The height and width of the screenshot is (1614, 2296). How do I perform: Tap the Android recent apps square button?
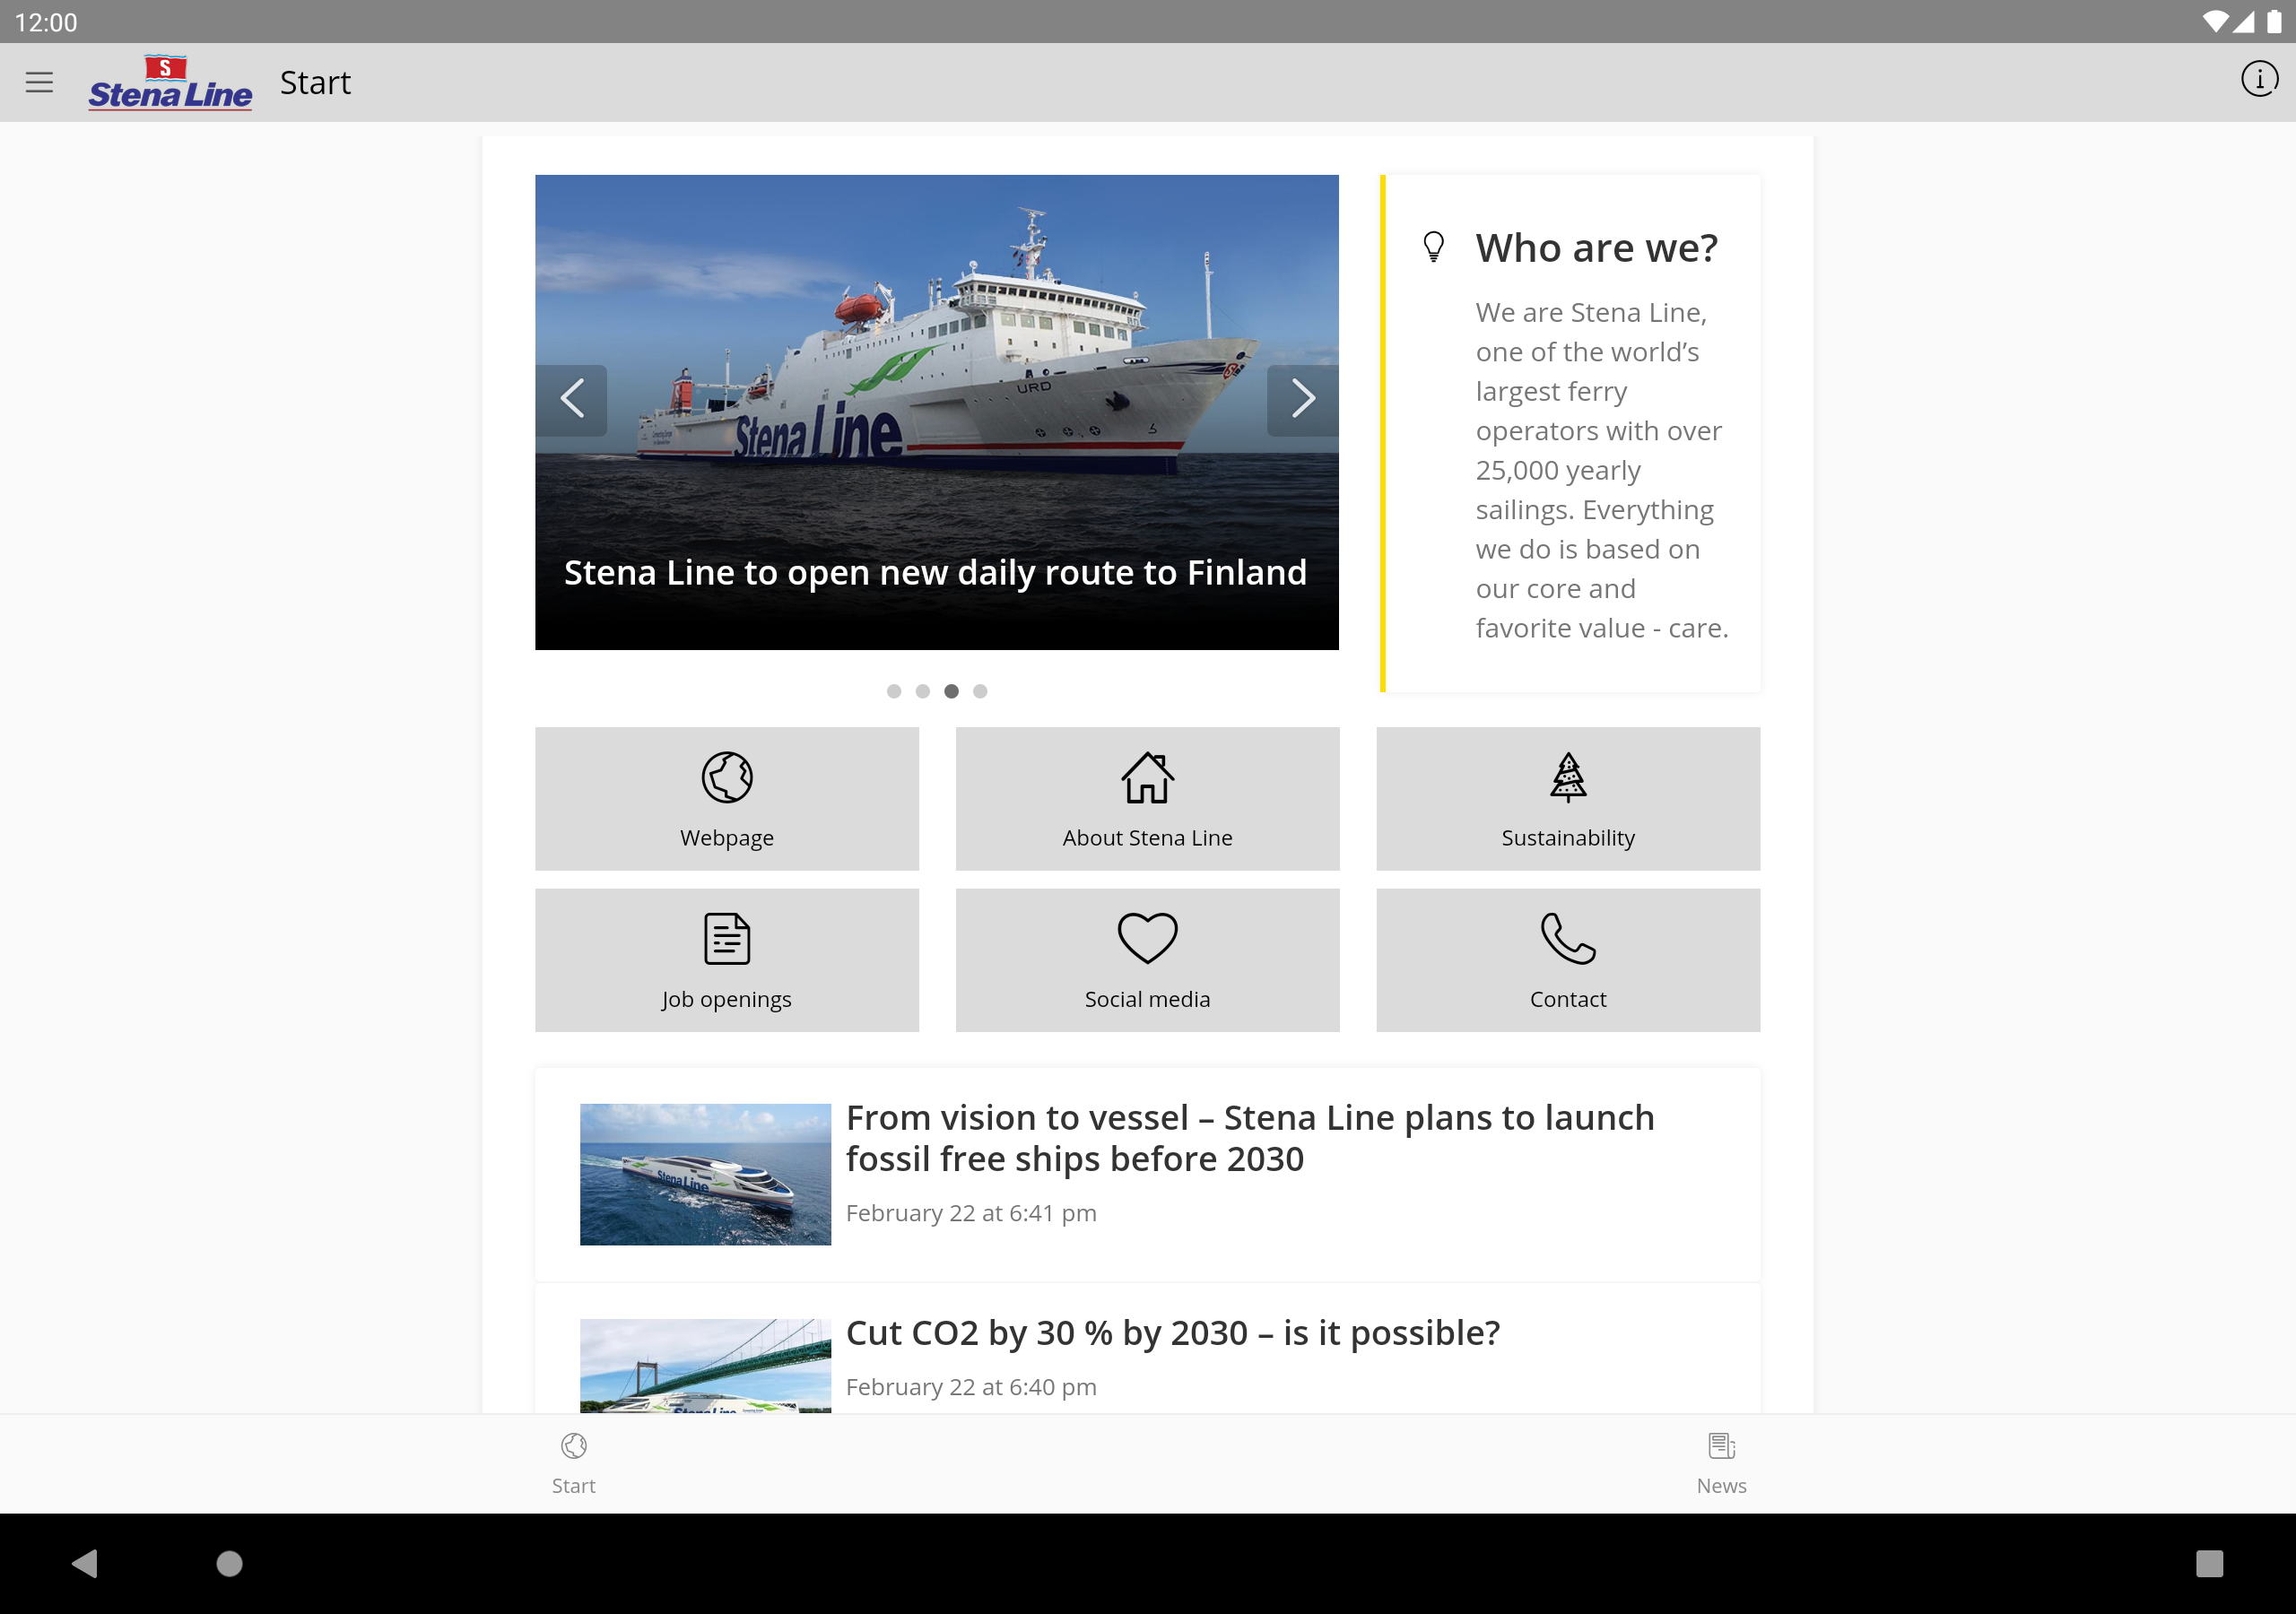tap(2209, 1563)
